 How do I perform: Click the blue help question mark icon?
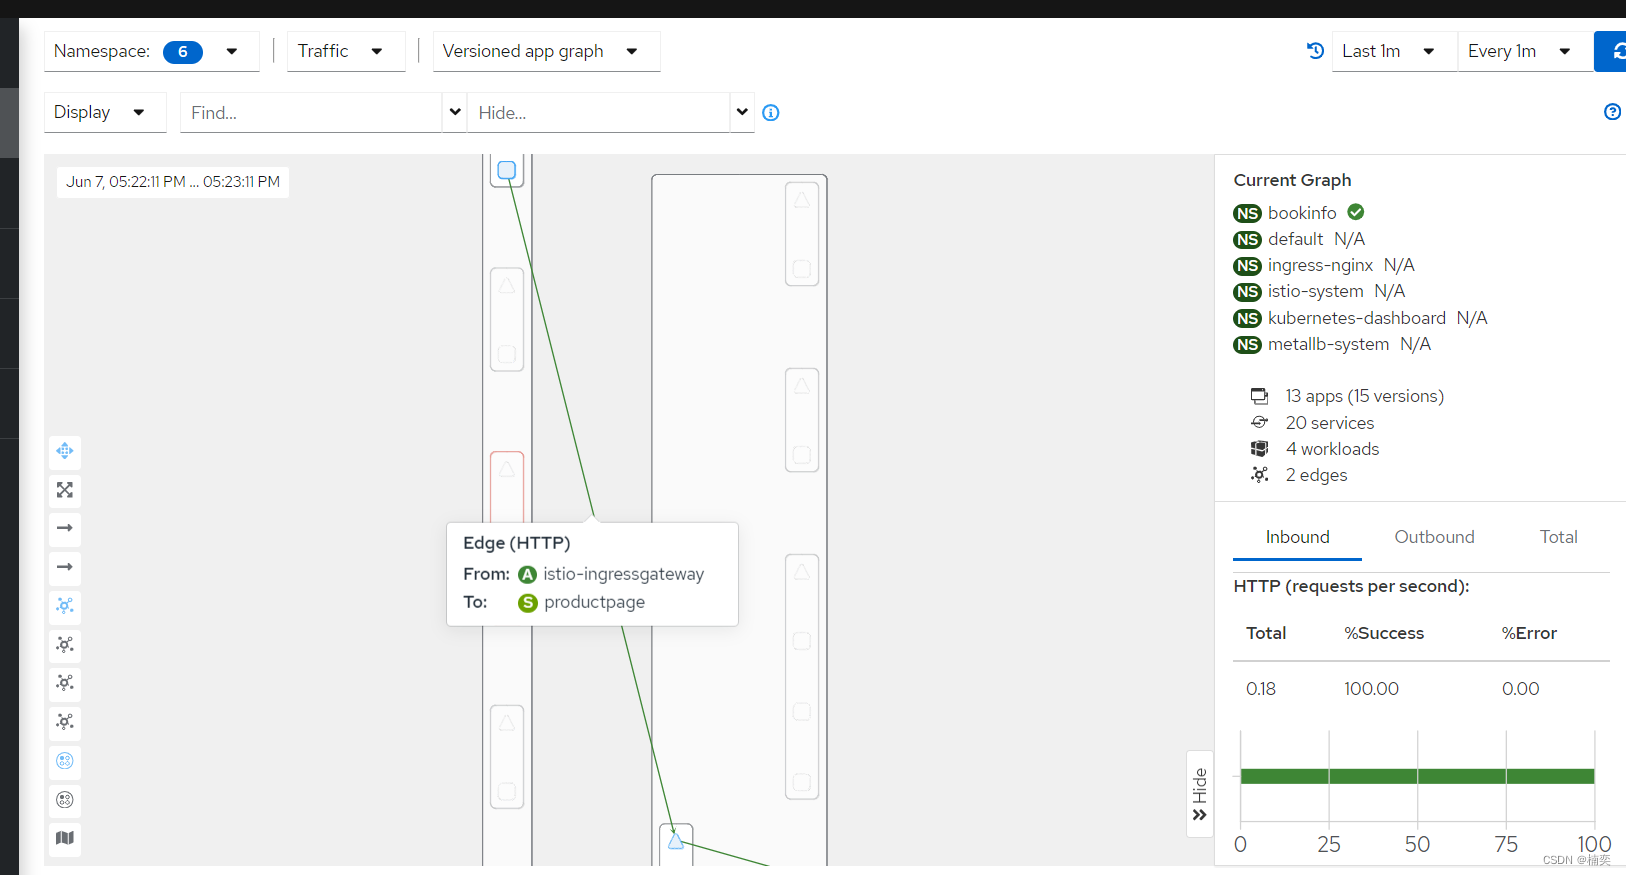pos(1612,112)
